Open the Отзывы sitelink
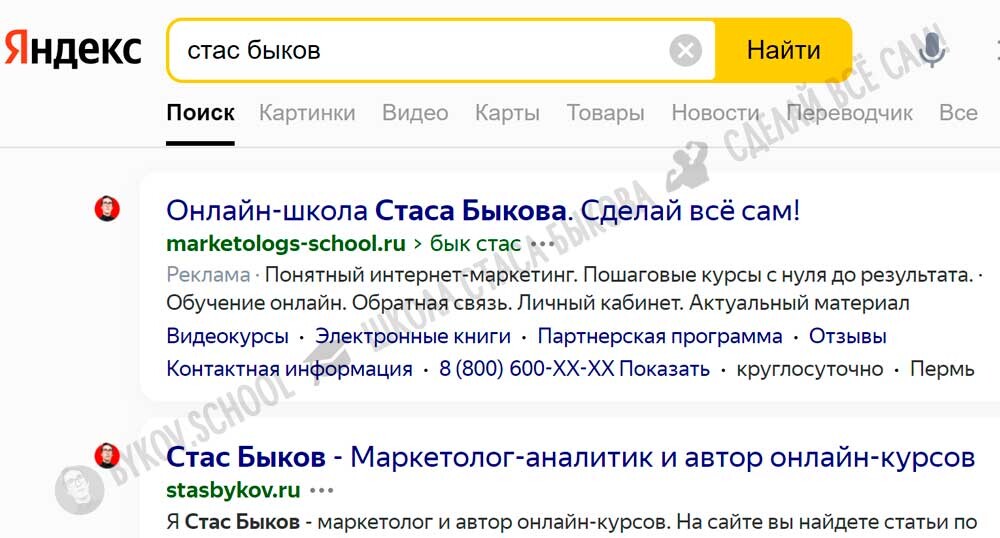Viewport: 1000px width, 538px height. pos(848,336)
